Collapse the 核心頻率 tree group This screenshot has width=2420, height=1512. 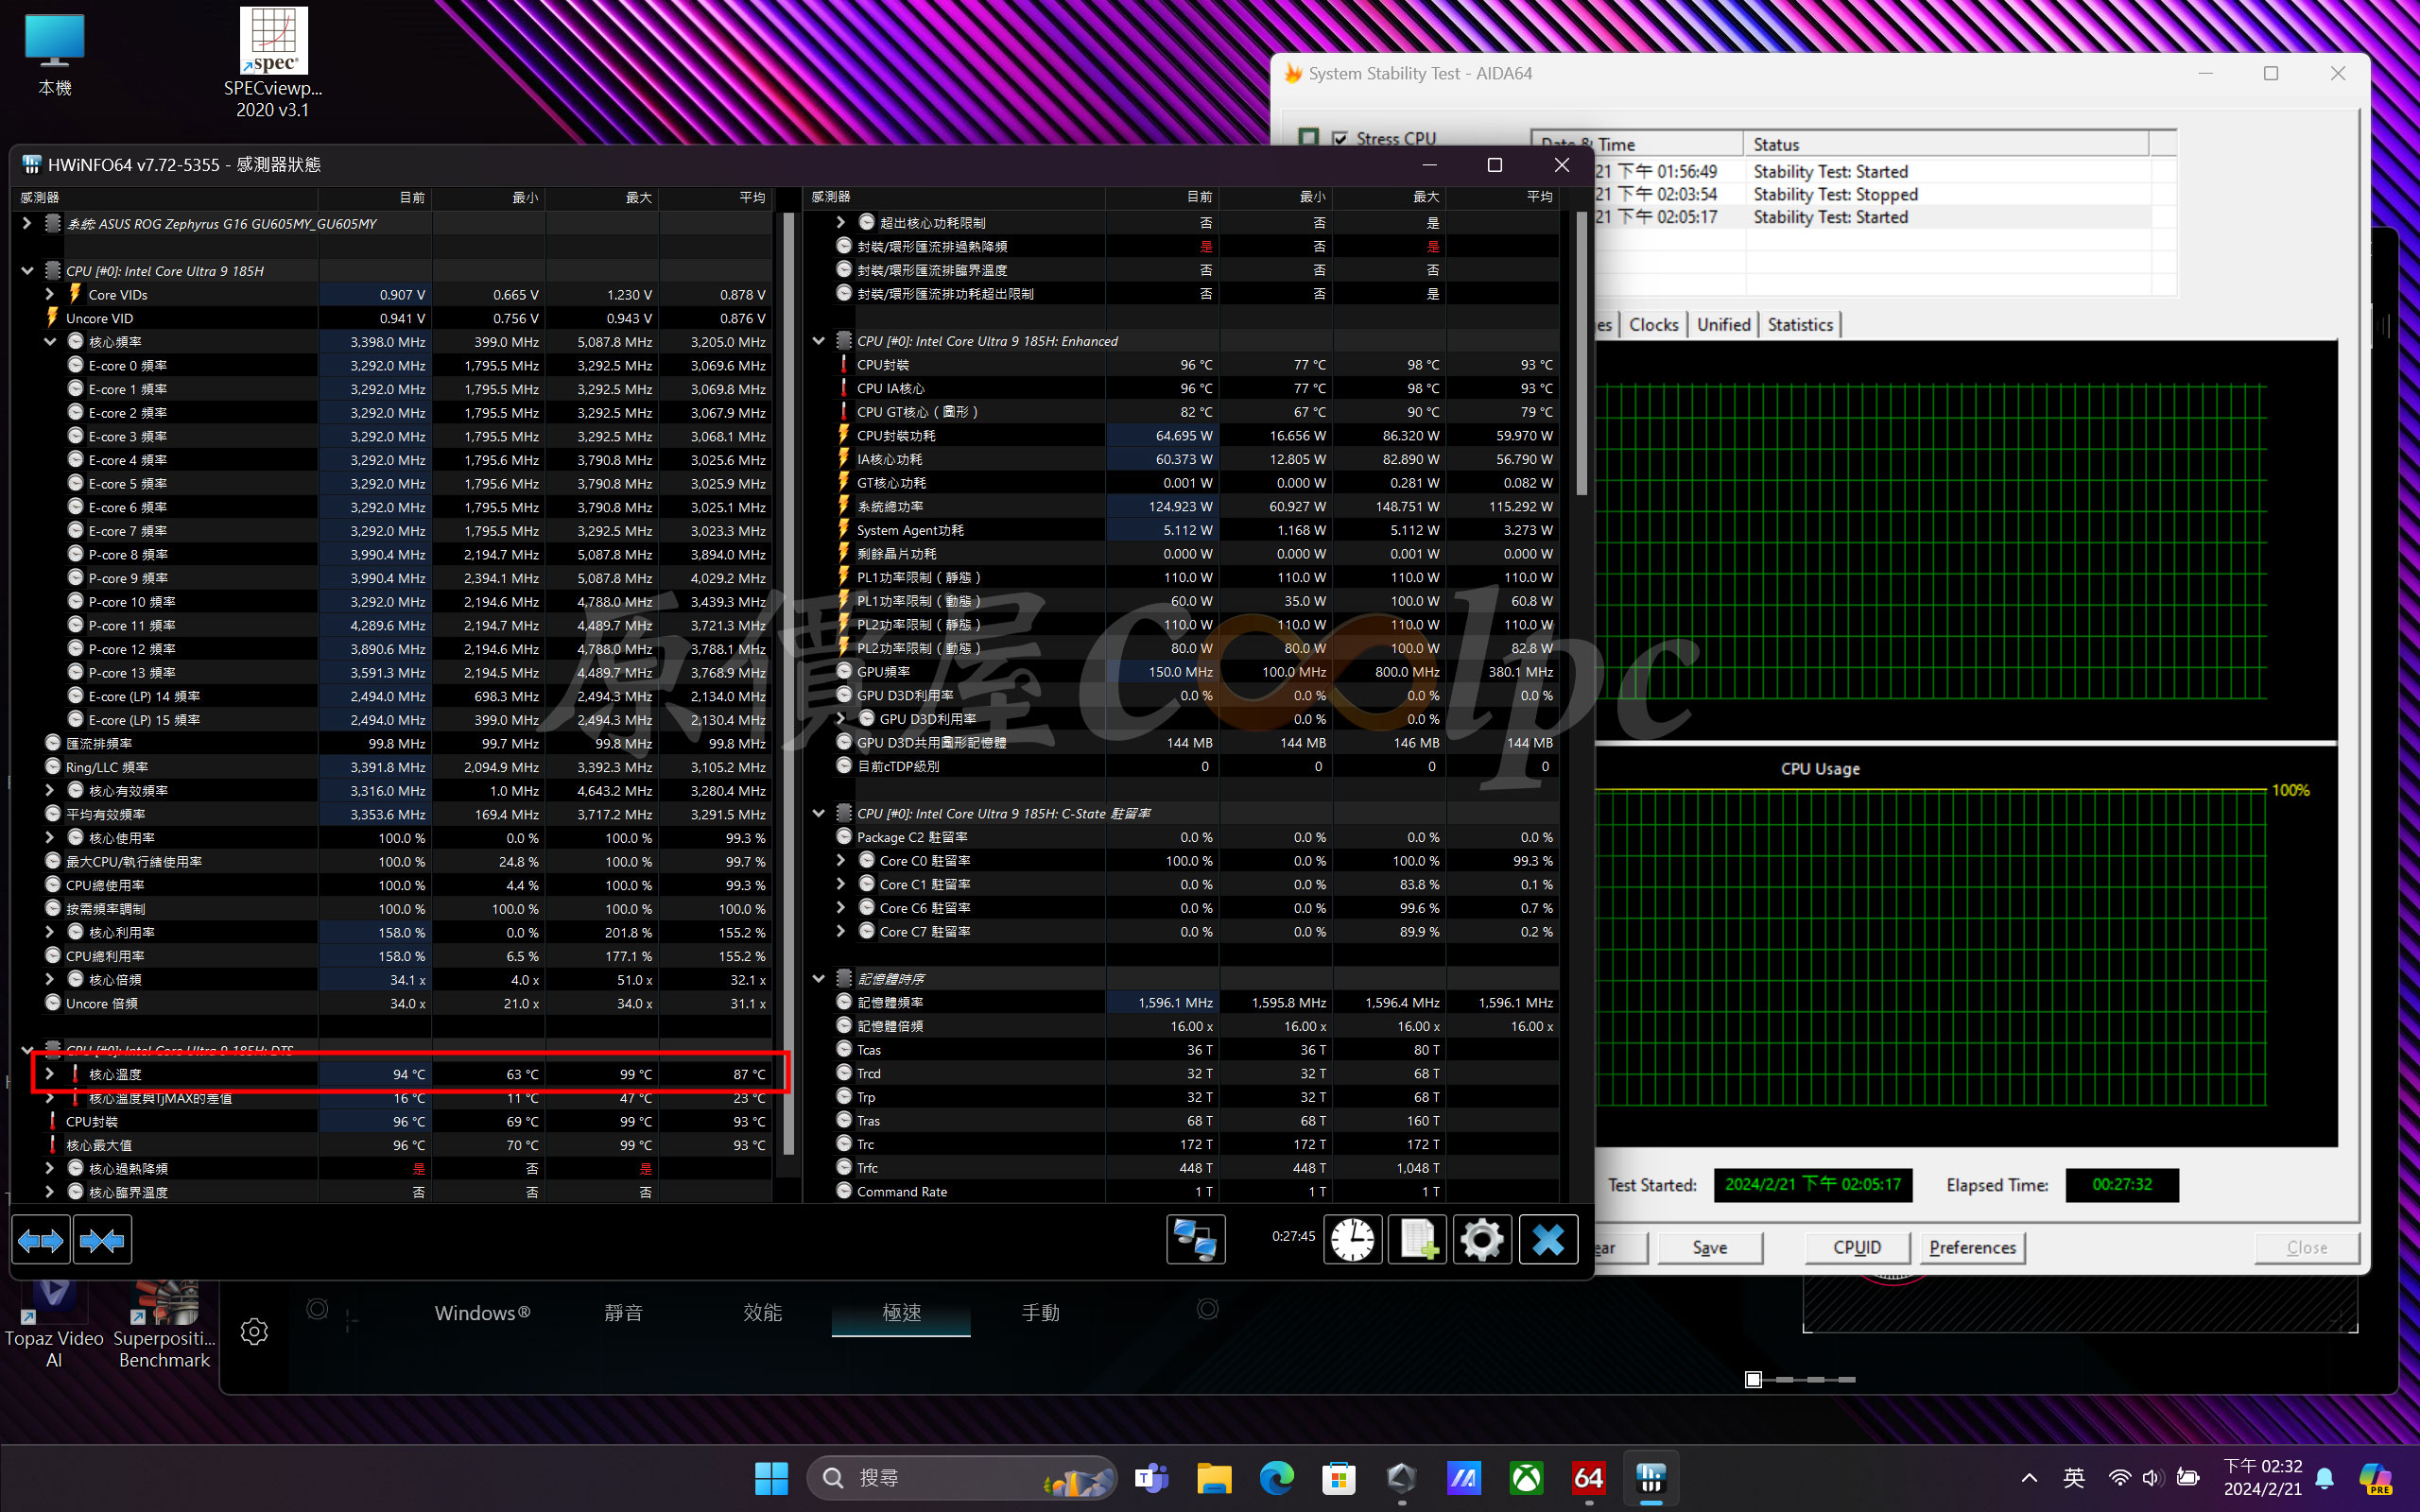click(x=49, y=342)
